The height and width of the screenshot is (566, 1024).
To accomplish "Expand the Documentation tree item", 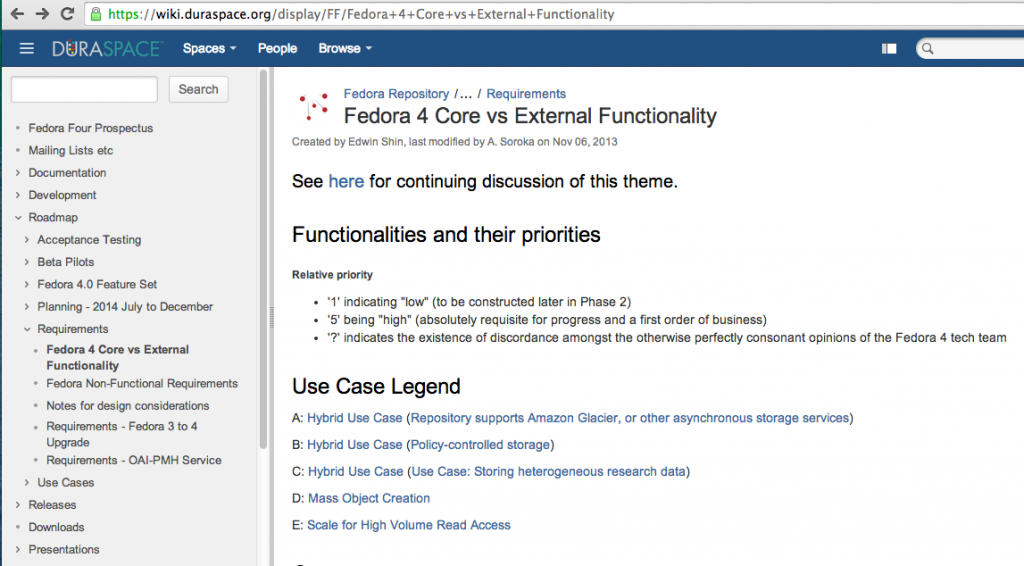I will (x=18, y=173).
